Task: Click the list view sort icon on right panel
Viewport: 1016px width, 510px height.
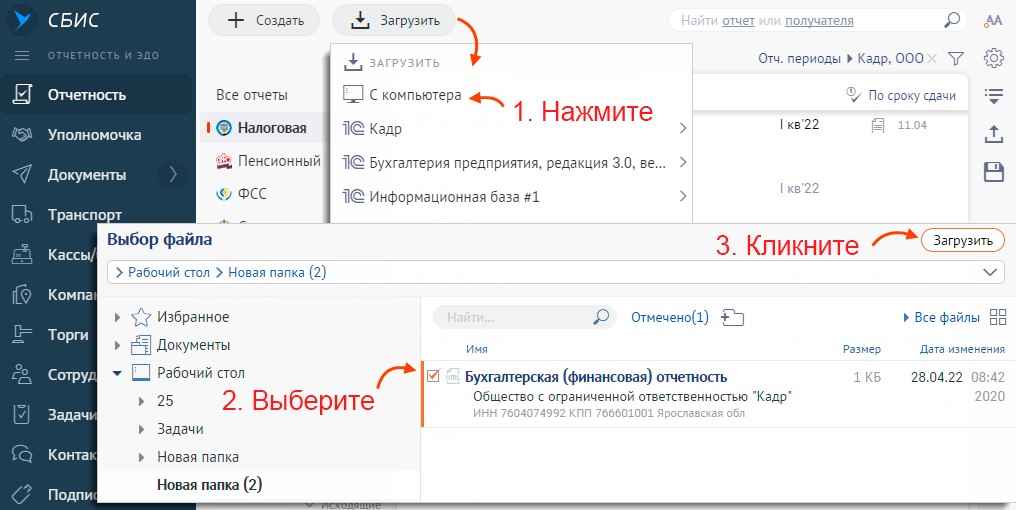Action: (x=993, y=96)
